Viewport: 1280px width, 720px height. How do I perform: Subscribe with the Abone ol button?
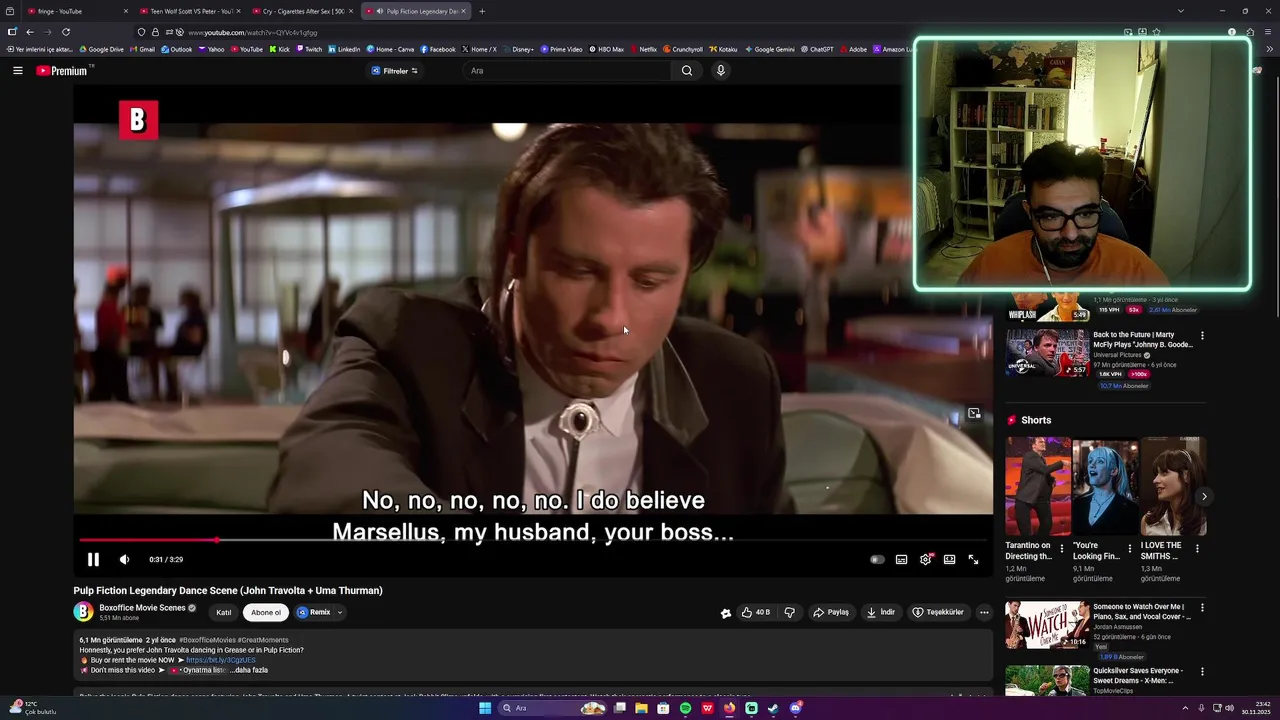[x=266, y=612]
